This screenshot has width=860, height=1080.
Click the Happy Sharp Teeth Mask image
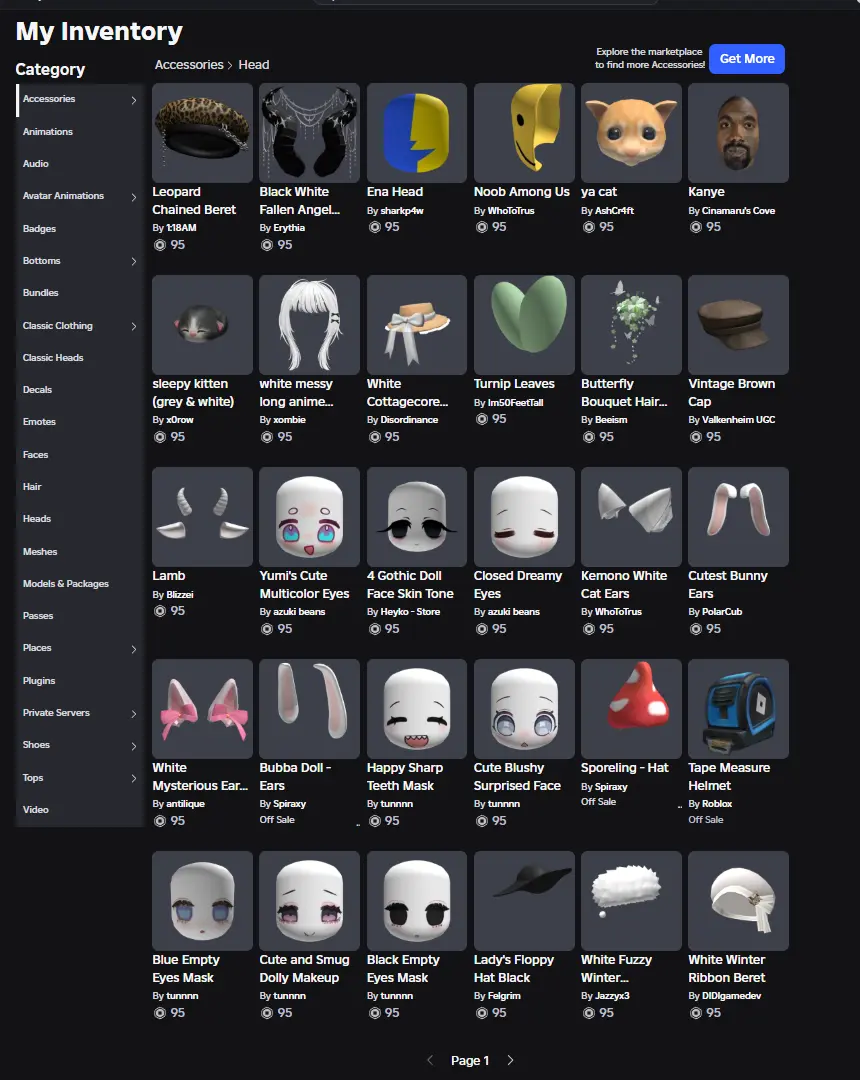417,709
